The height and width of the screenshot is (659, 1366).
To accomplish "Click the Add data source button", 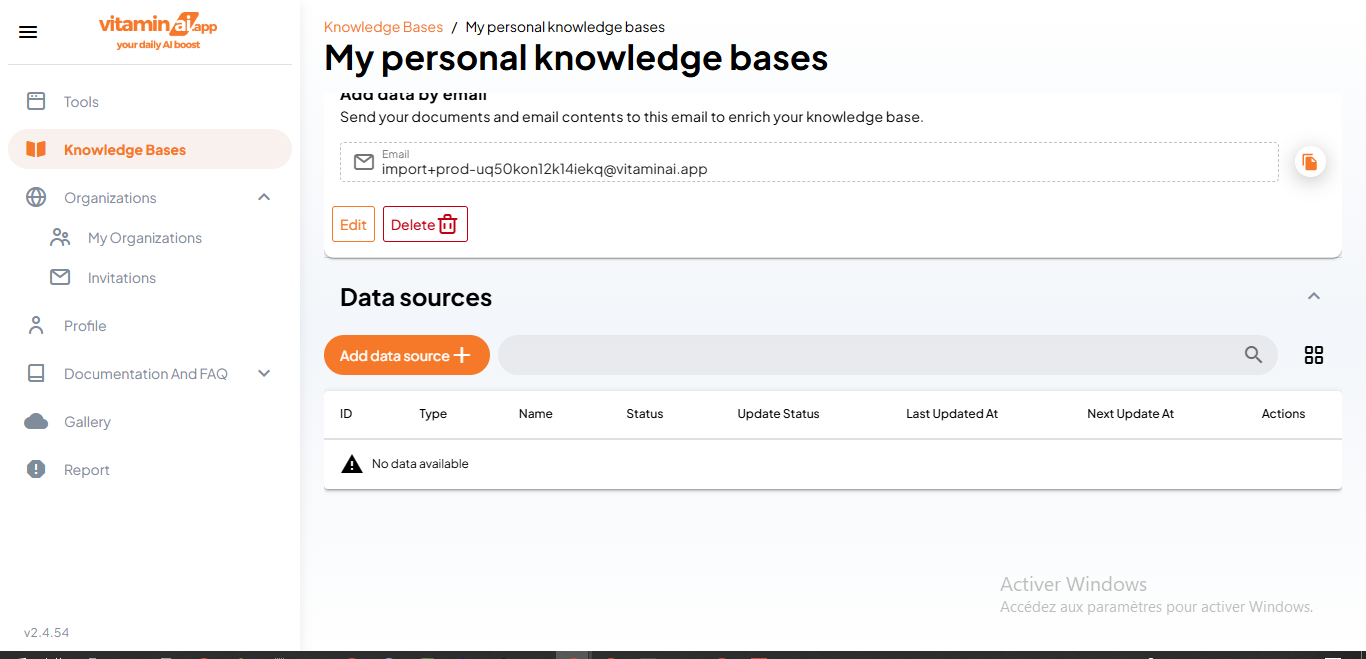I will (406, 355).
